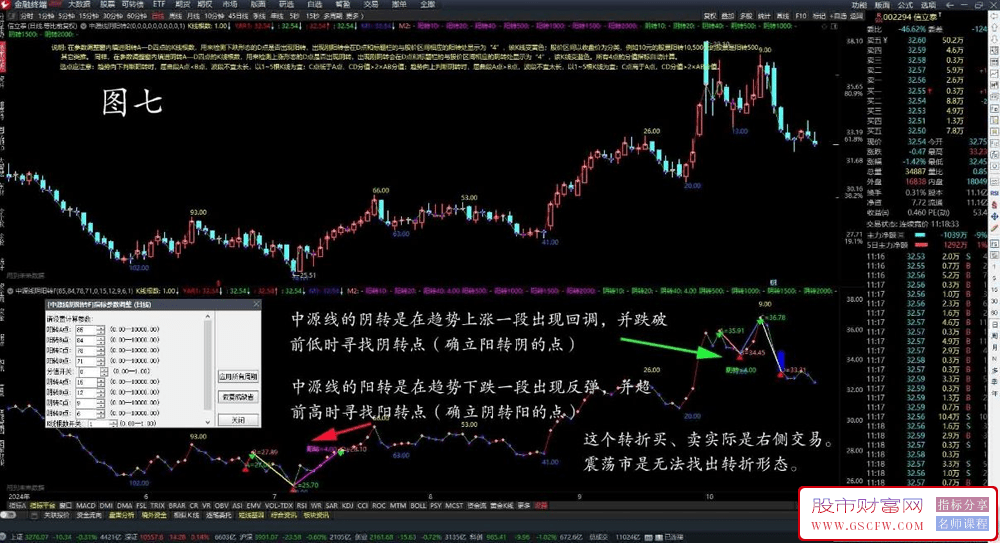Select the MACD indicator tab
1000x543 pixels.
pyautogui.click(x=86, y=505)
